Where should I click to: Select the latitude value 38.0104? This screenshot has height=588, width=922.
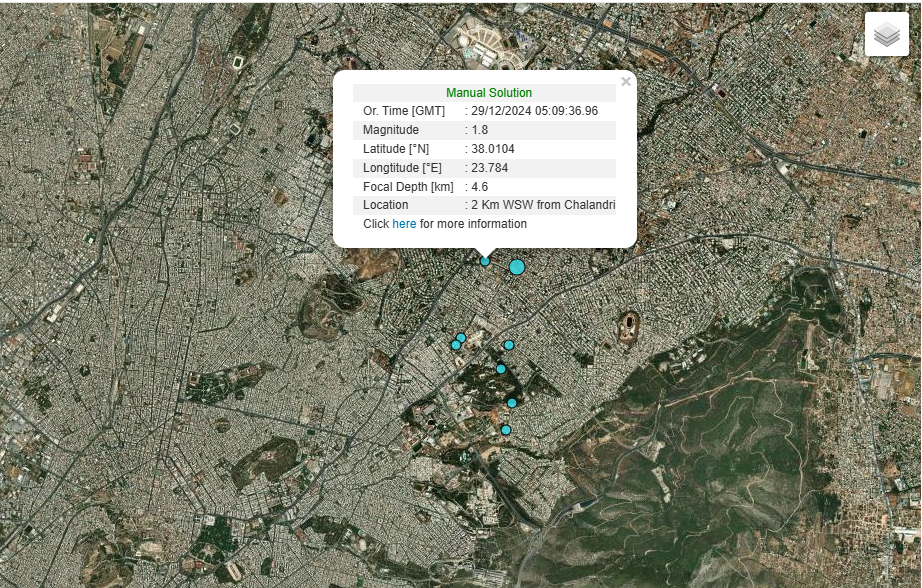point(493,149)
